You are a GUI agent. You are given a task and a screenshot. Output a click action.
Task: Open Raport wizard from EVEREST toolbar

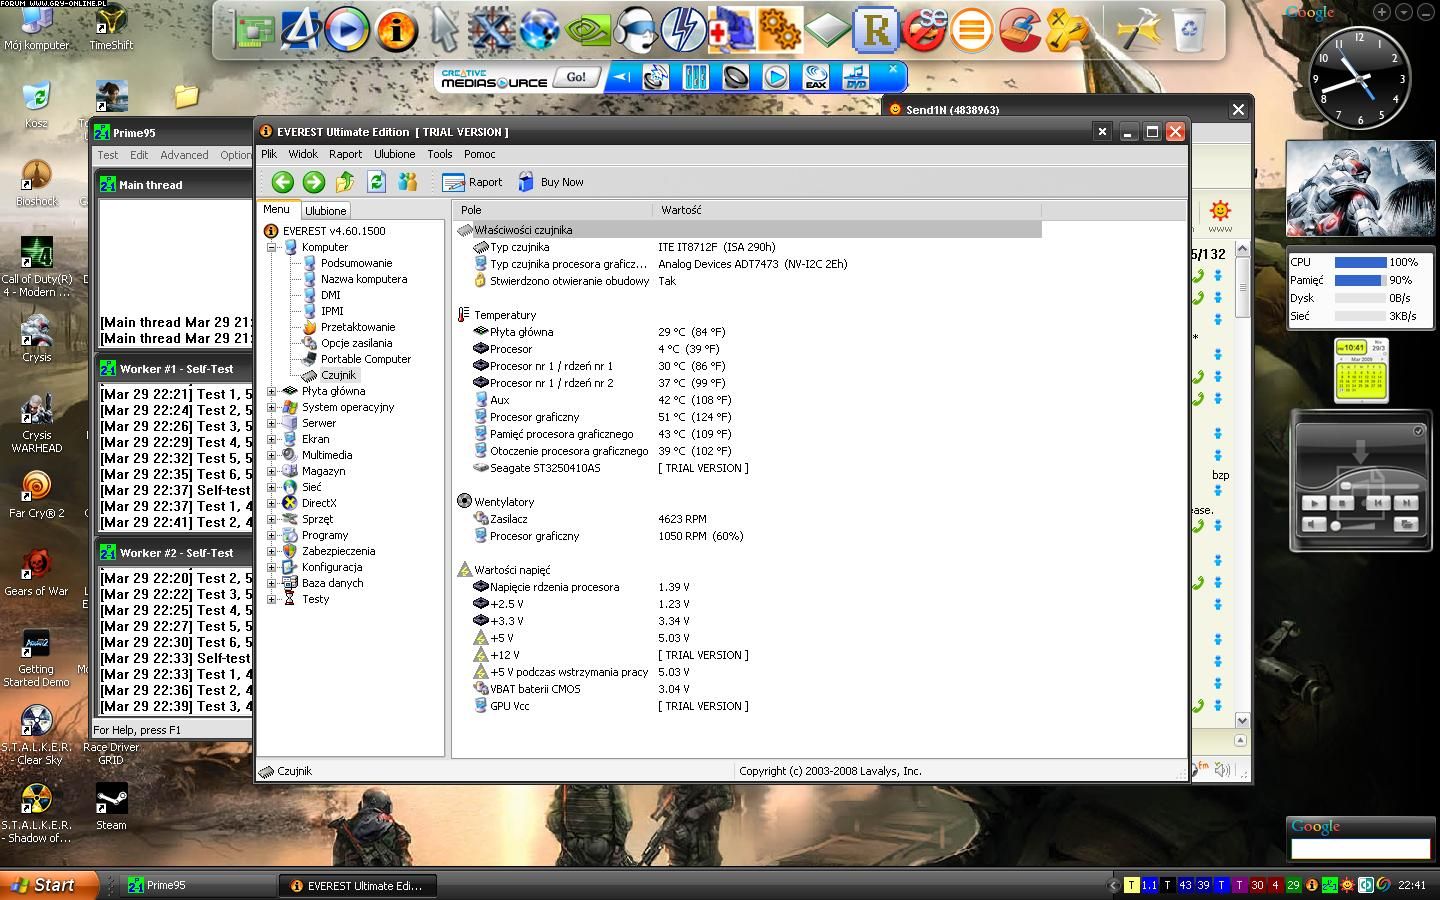pyautogui.click(x=472, y=182)
